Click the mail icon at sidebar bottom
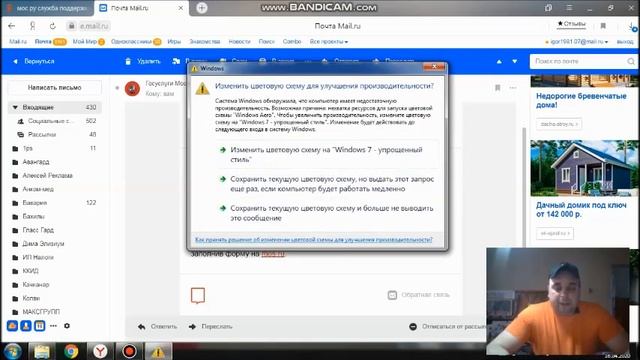 click(12, 326)
